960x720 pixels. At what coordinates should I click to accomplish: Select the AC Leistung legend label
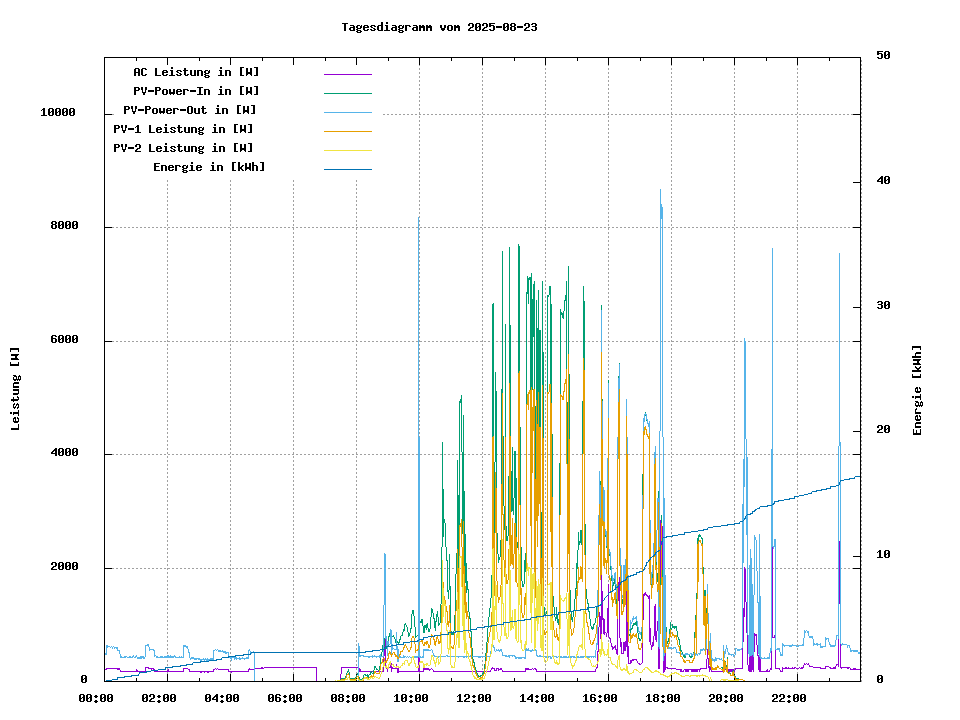tap(196, 72)
